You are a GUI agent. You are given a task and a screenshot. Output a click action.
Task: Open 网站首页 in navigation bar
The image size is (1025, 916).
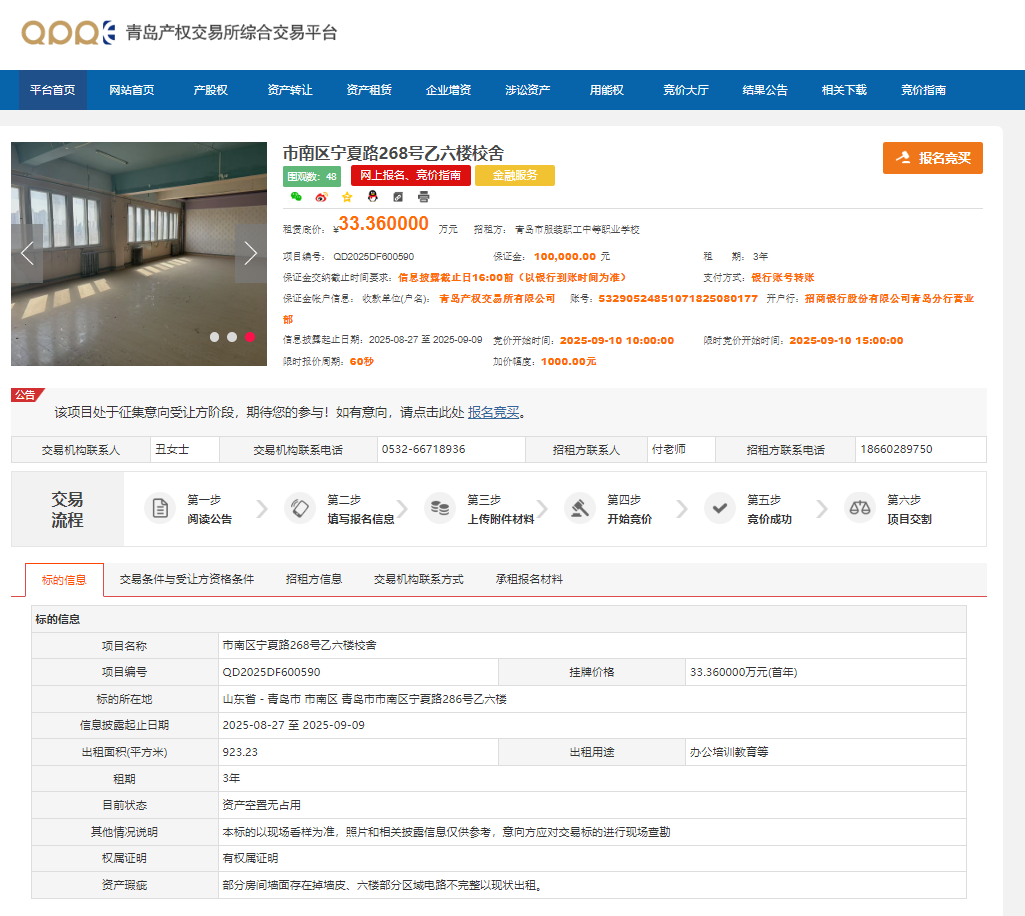tap(131, 90)
